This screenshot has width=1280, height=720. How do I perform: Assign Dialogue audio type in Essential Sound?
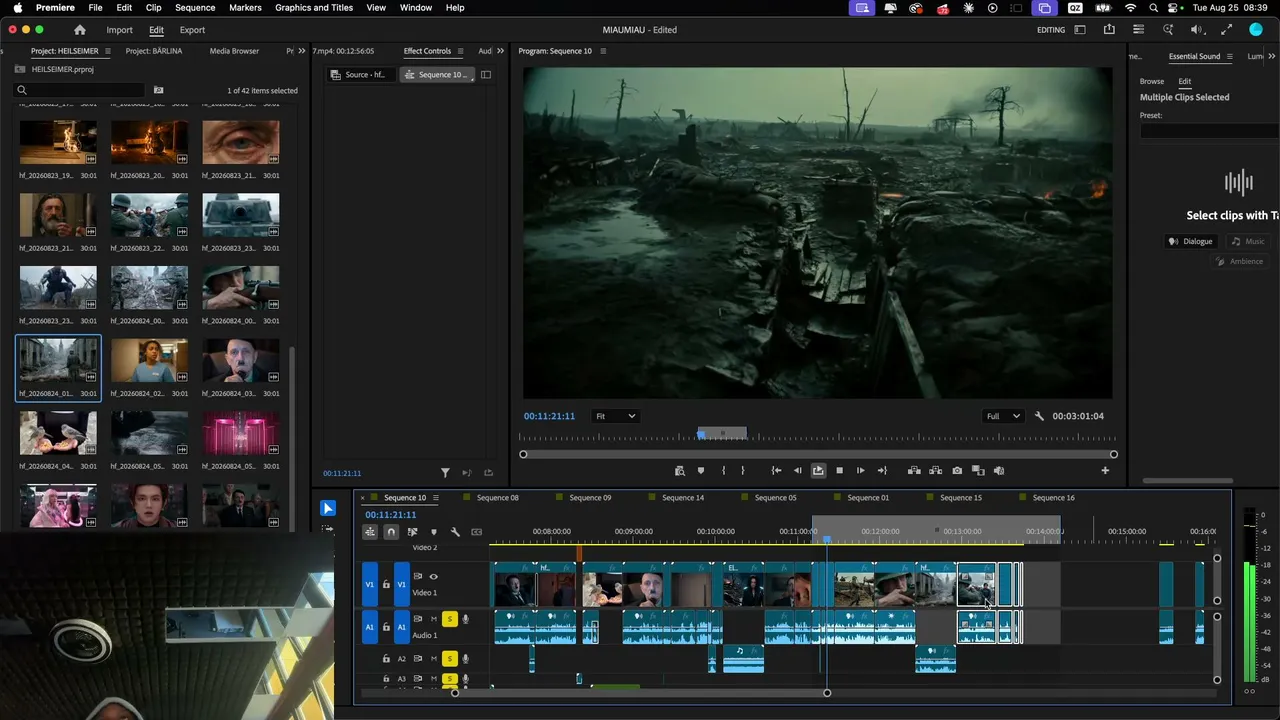pos(1191,241)
